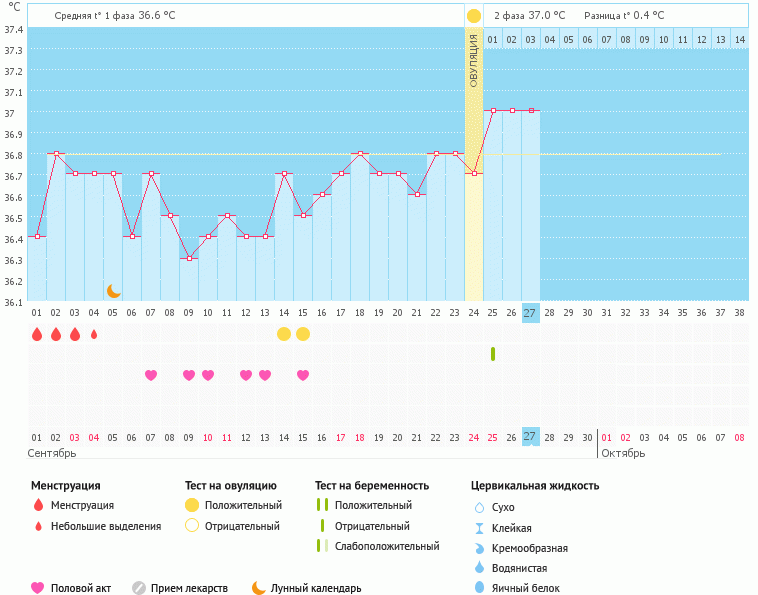Image resolution: width=758 pixels, height=595 pixels.
Task: Click the yellow sun icon above the ovulation column
Action: coord(474,16)
